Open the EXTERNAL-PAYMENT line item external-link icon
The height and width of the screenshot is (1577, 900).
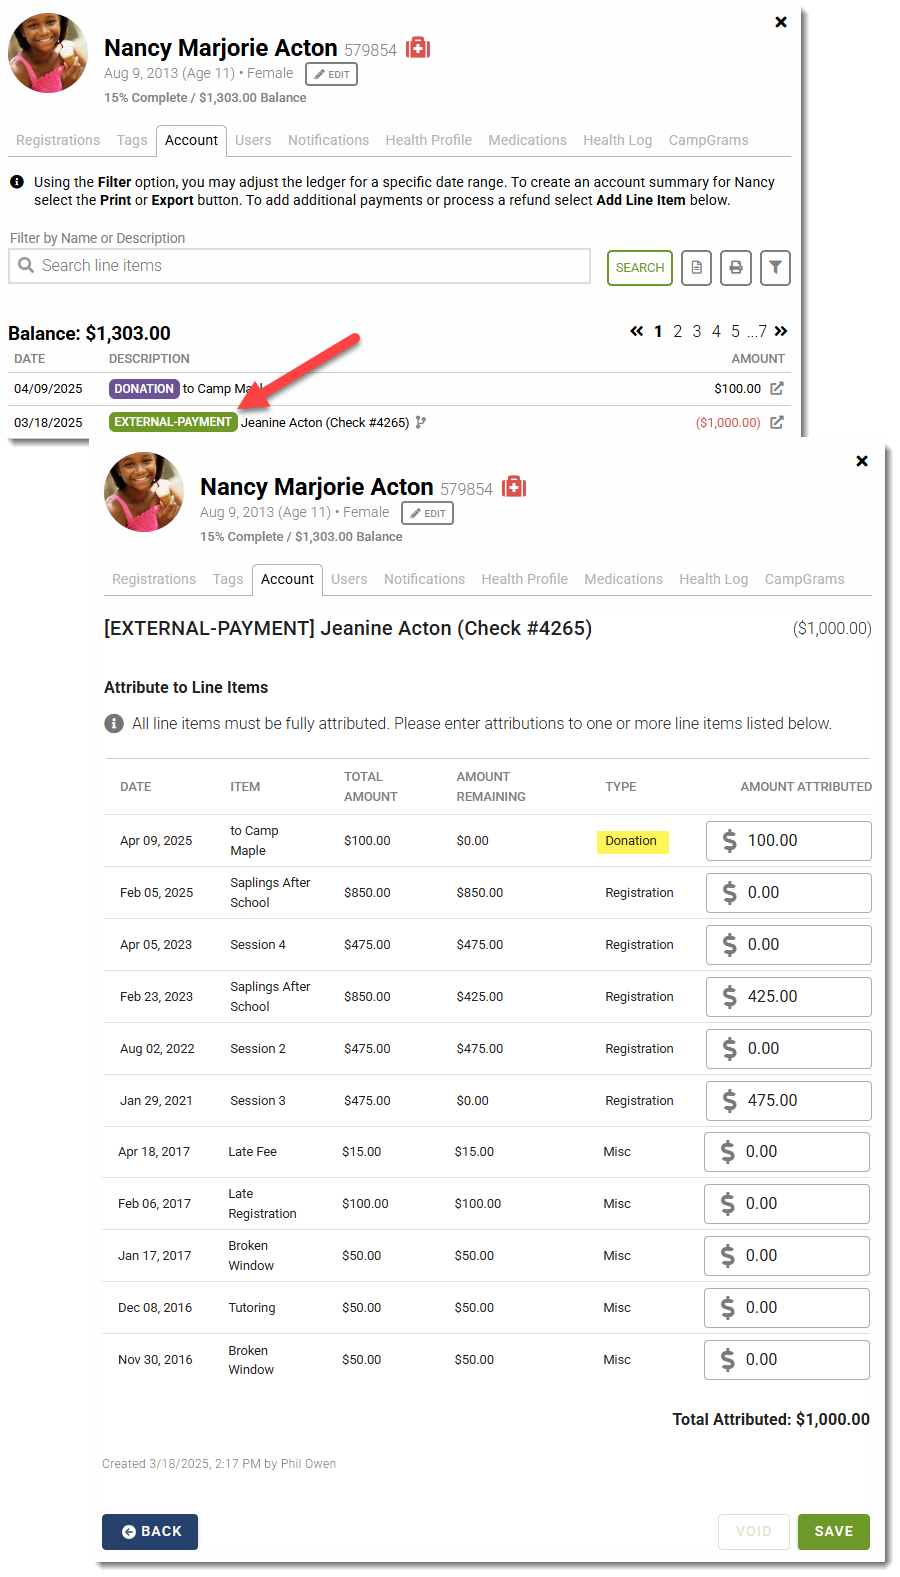click(x=777, y=422)
